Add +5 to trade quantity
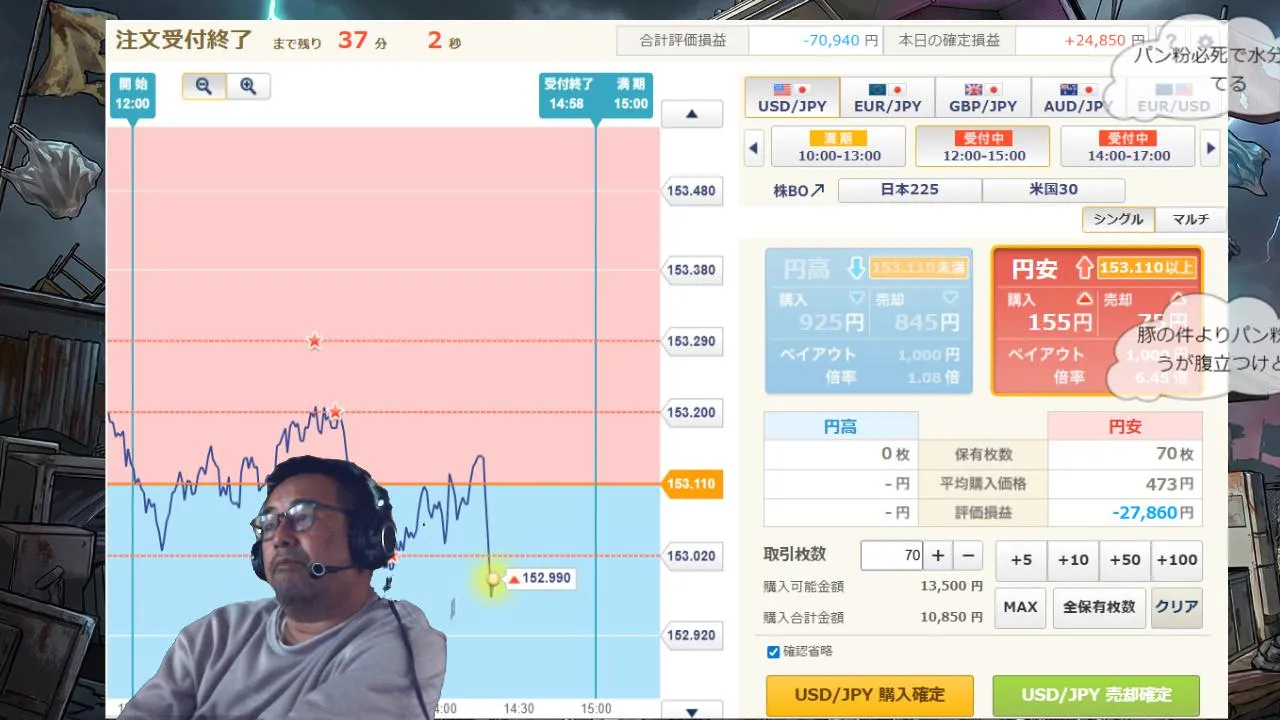The image size is (1280, 720). point(1021,560)
